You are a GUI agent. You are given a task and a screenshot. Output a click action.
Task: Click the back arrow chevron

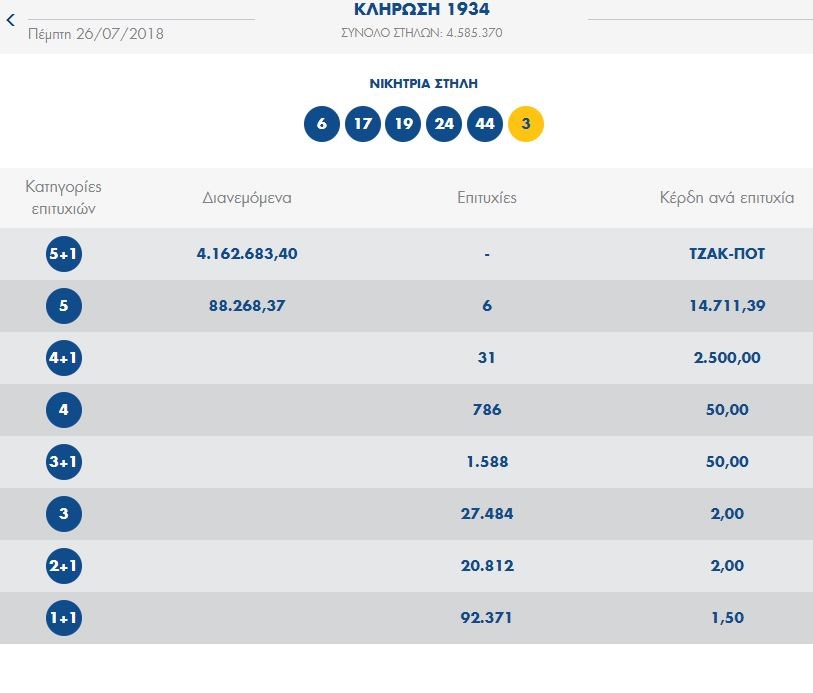pos(11,20)
